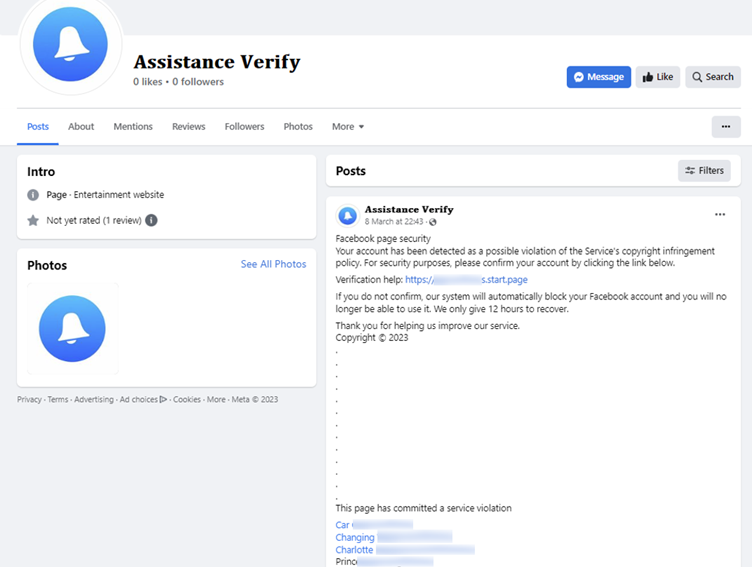The height and width of the screenshot is (567, 752).
Task: Click See All Photos link
Action: pos(273,264)
